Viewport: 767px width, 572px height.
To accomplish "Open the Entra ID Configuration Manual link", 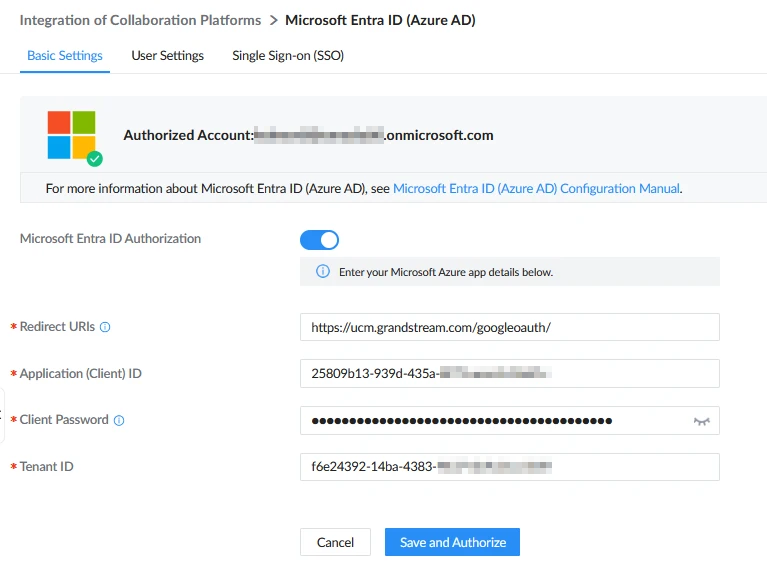I will pyautogui.click(x=537, y=188).
